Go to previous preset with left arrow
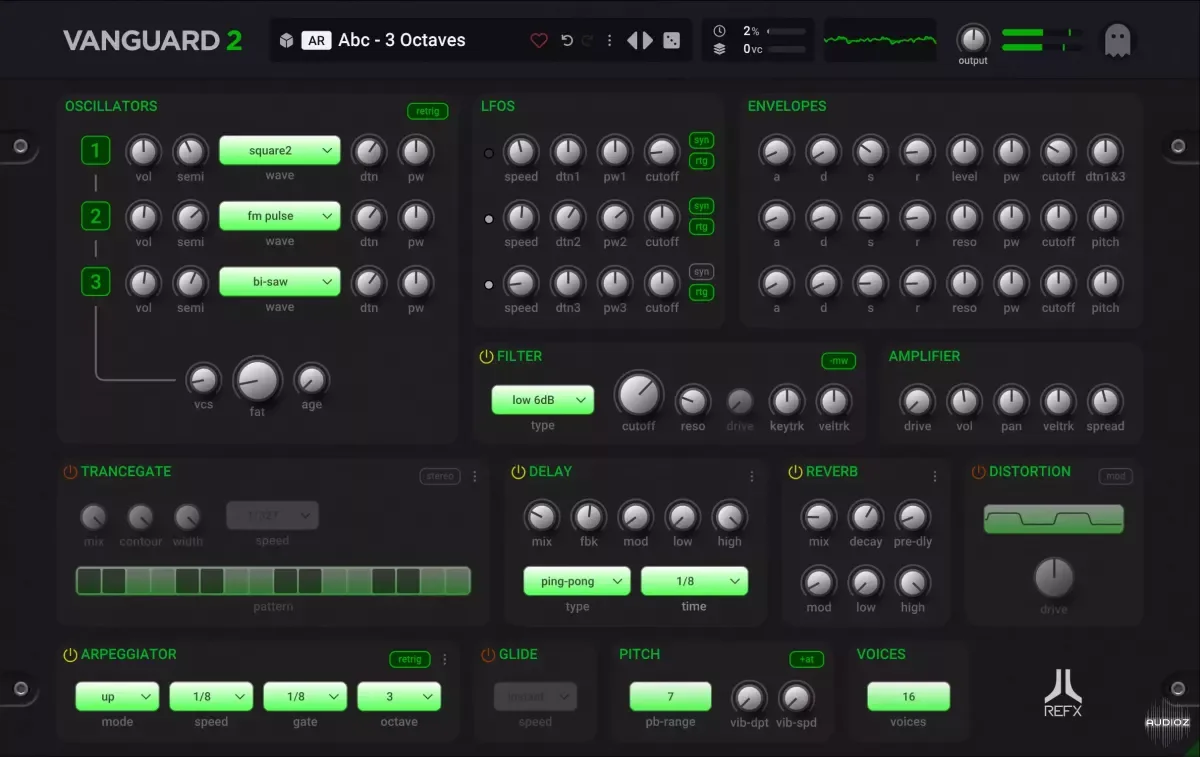Viewport: 1200px width, 757px height. click(633, 41)
